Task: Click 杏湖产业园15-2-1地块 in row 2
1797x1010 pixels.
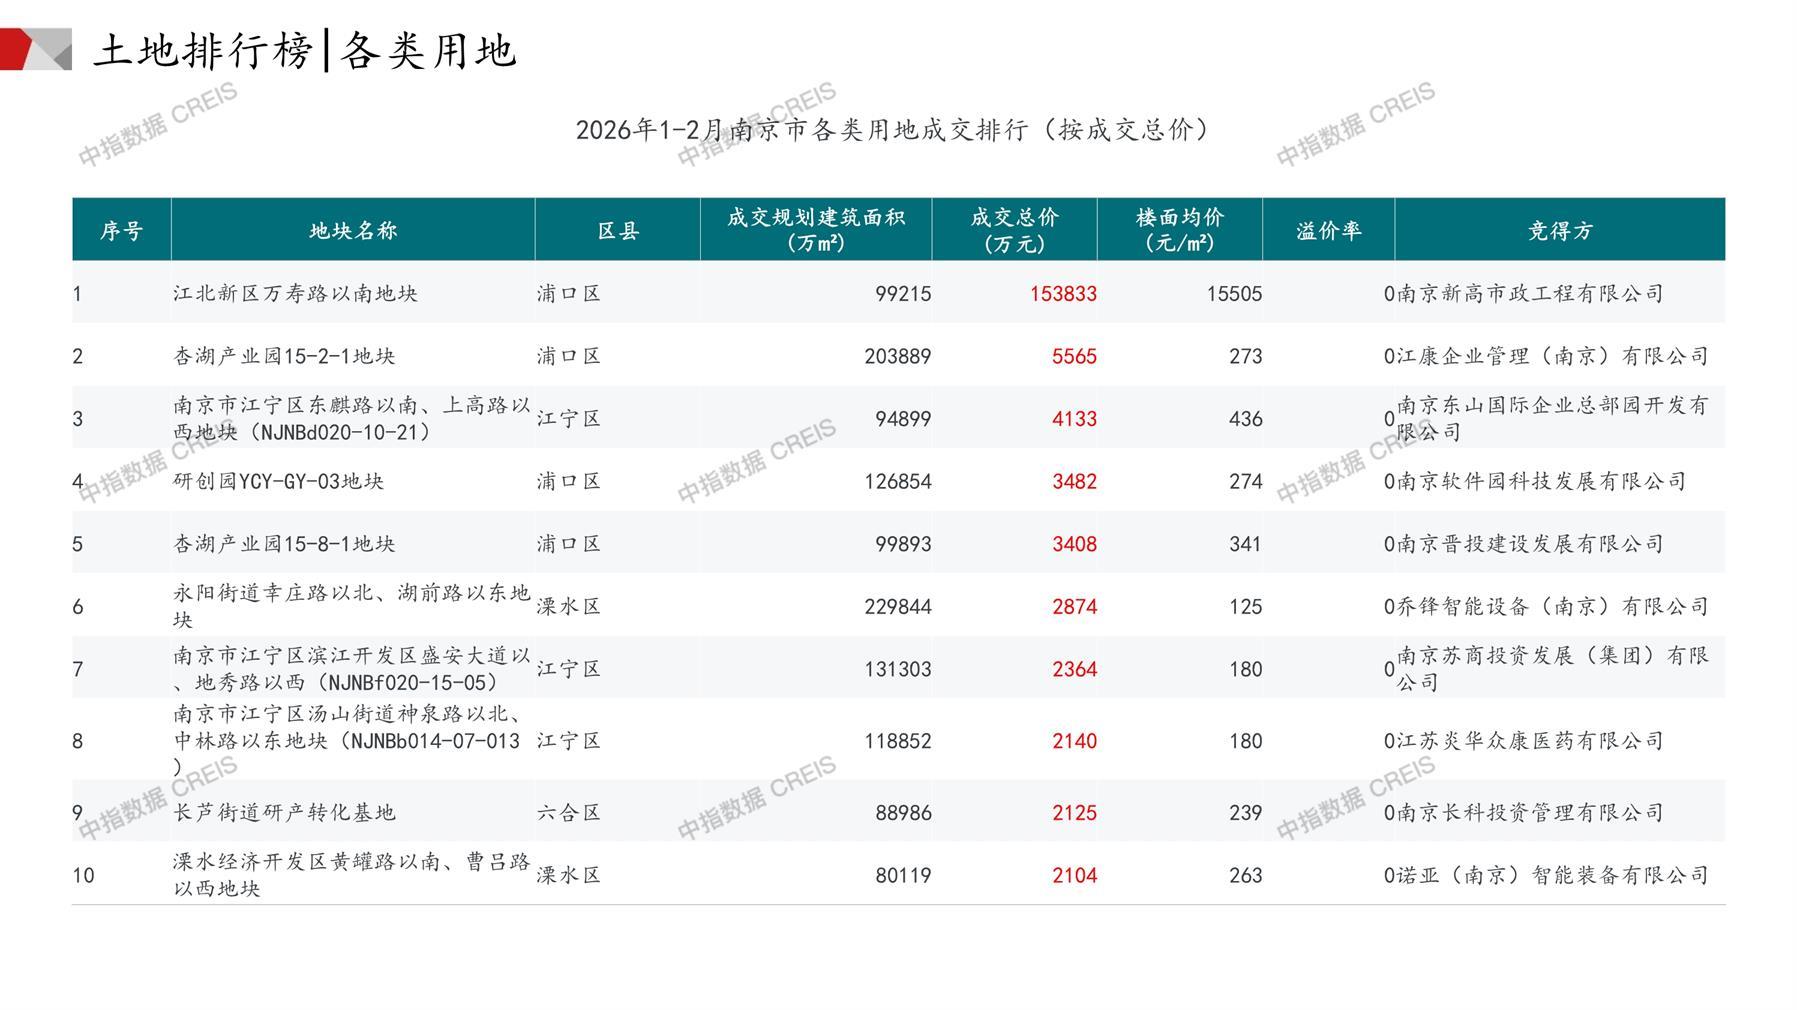Action: pos(284,356)
